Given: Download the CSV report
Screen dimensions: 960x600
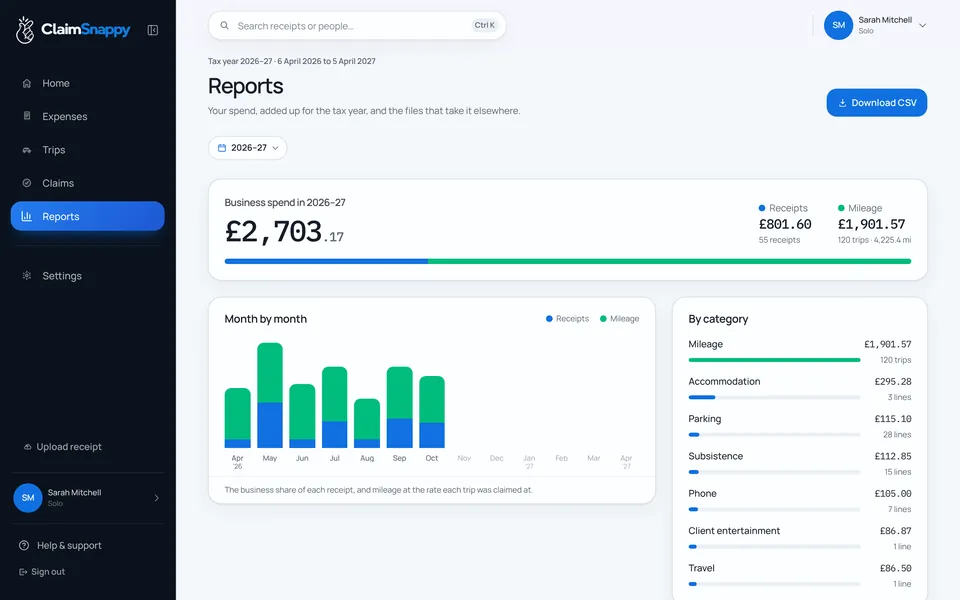Looking at the screenshot, I should (876, 103).
